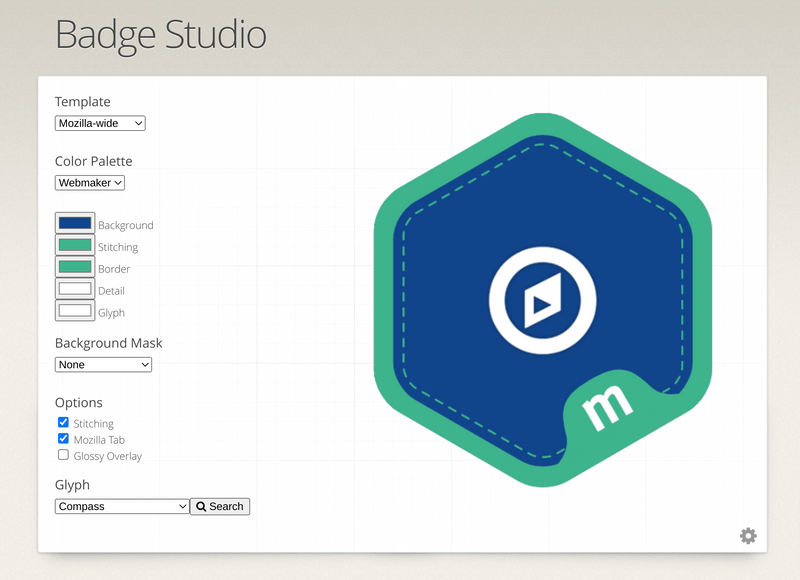Image resolution: width=800 pixels, height=580 pixels.
Task: Click the magnifying glass icon in Search button
Action: pos(203,506)
